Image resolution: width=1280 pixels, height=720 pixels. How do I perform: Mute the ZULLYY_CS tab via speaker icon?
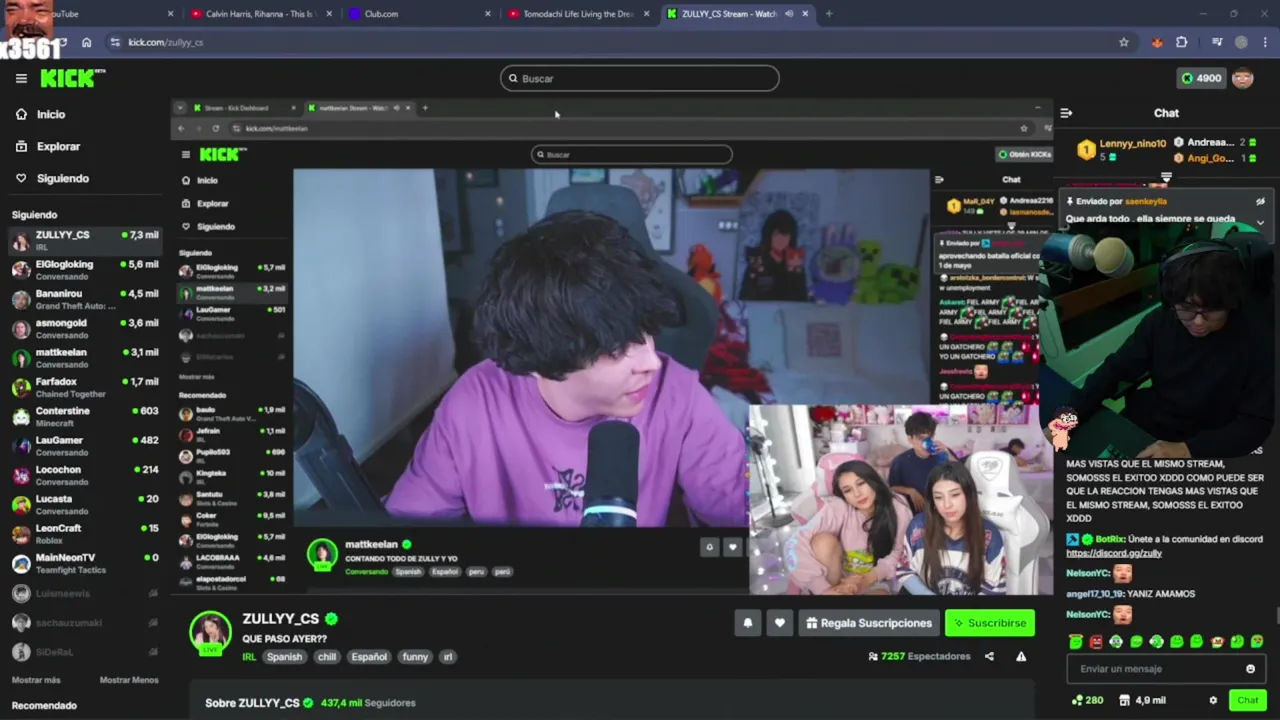(x=789, y=14)
